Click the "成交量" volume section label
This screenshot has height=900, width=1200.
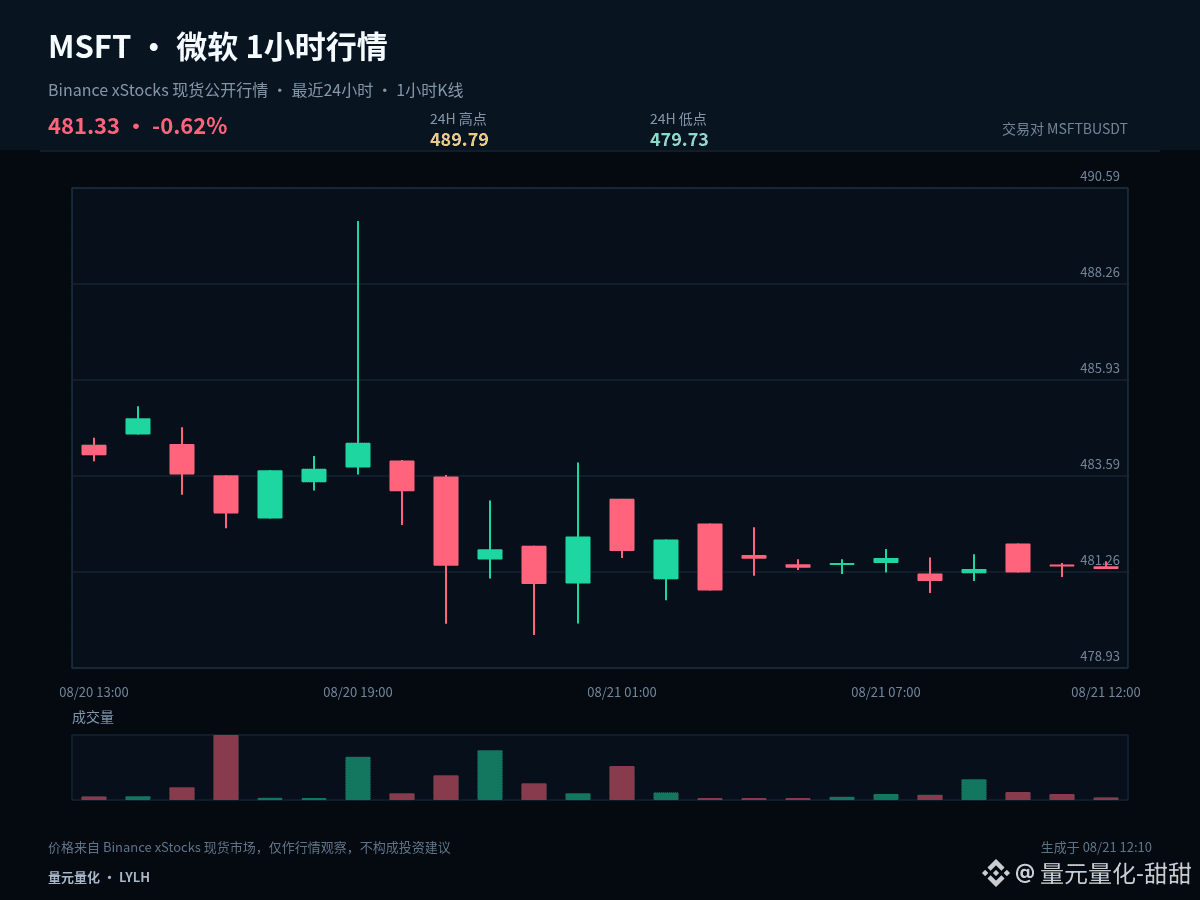coord(93,717)
